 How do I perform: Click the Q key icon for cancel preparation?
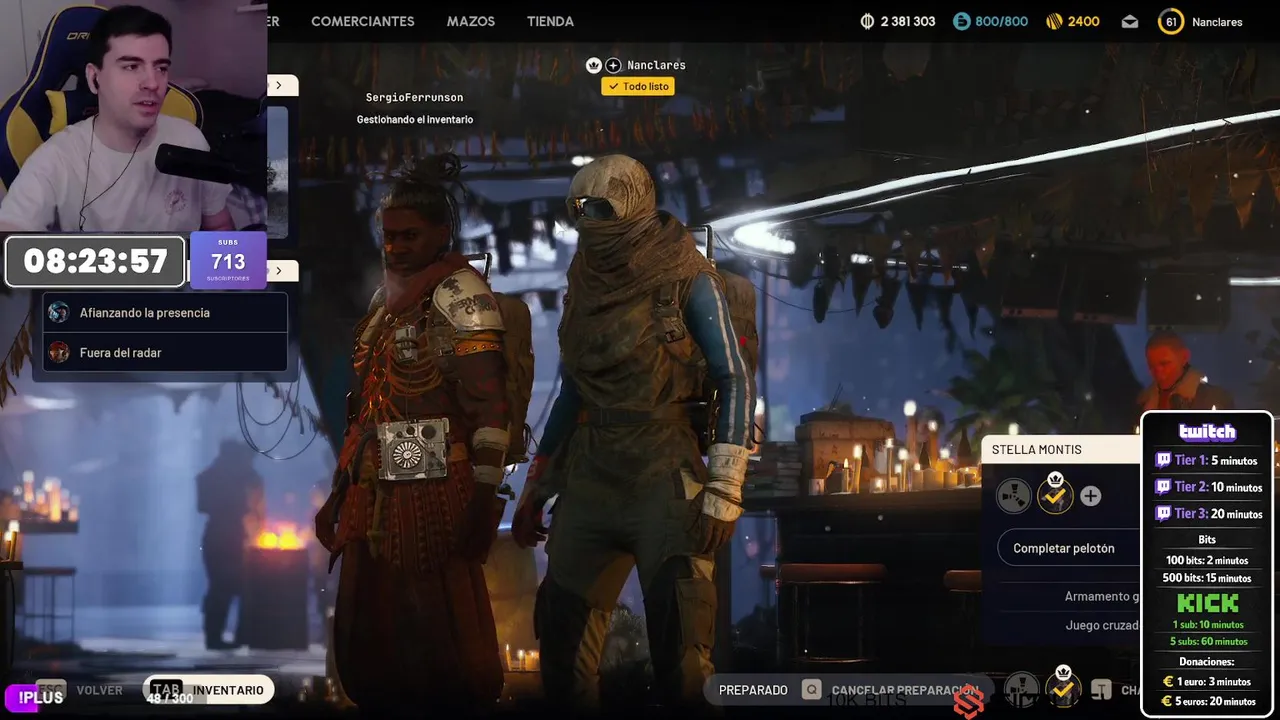[811, 690]
